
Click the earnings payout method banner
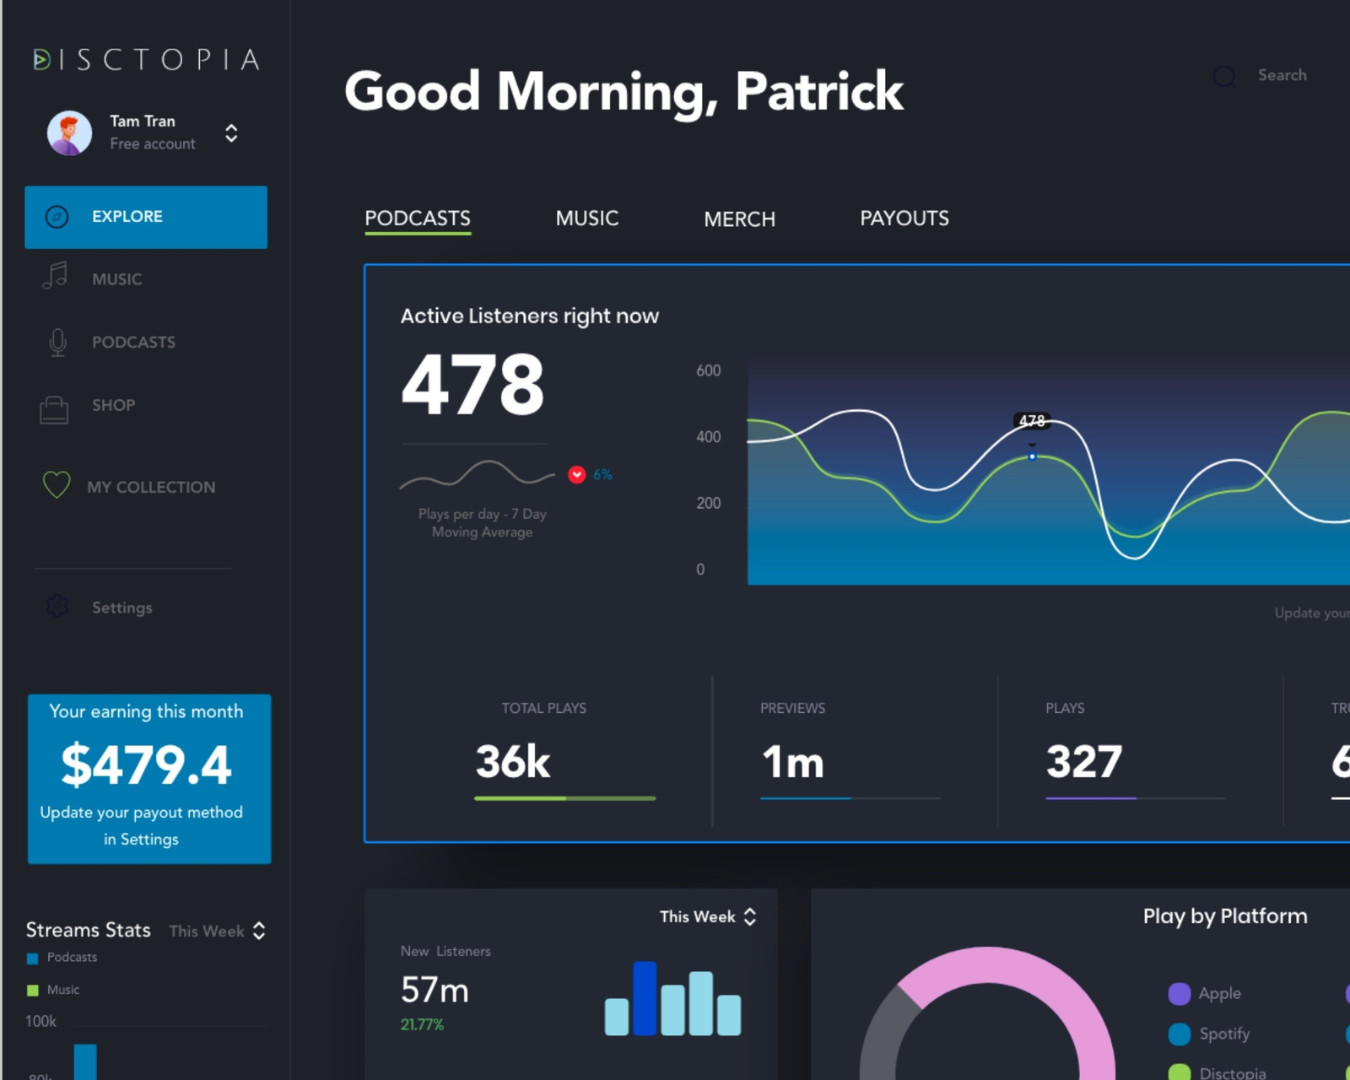(149, 778)
